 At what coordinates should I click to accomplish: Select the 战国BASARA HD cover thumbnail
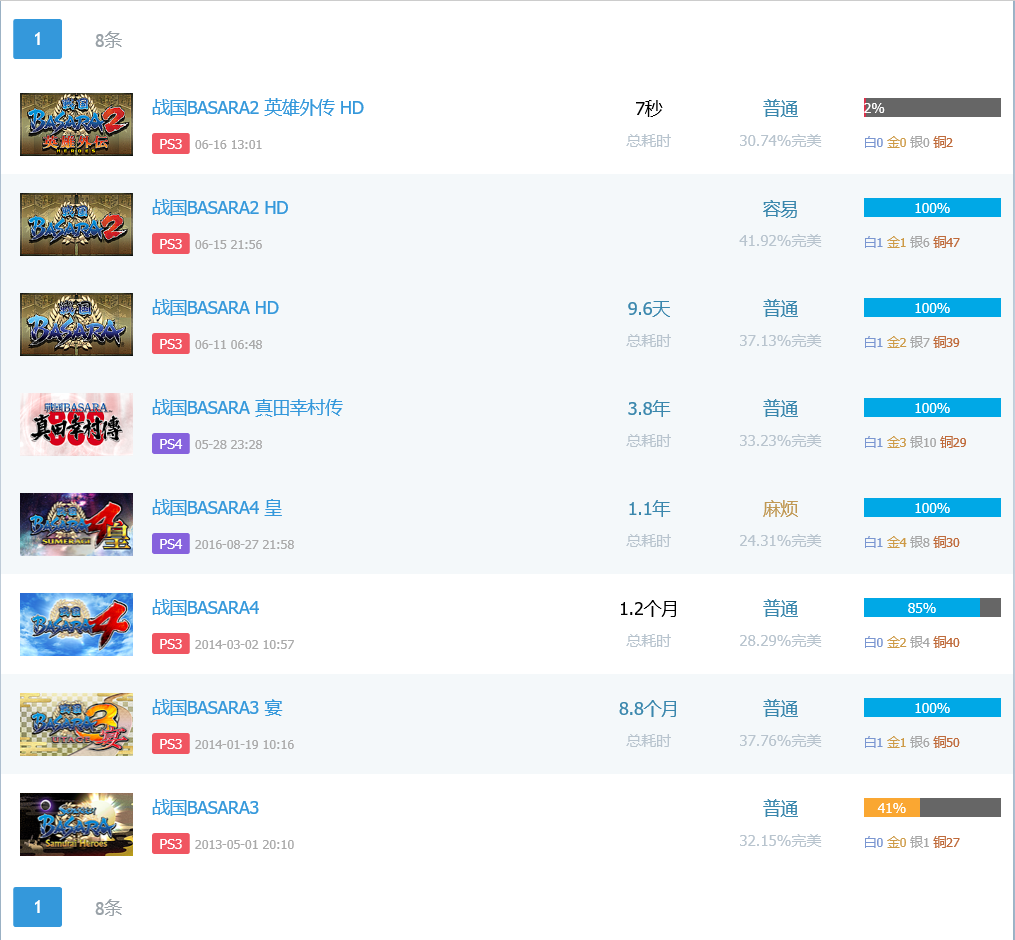click(76, 324)
